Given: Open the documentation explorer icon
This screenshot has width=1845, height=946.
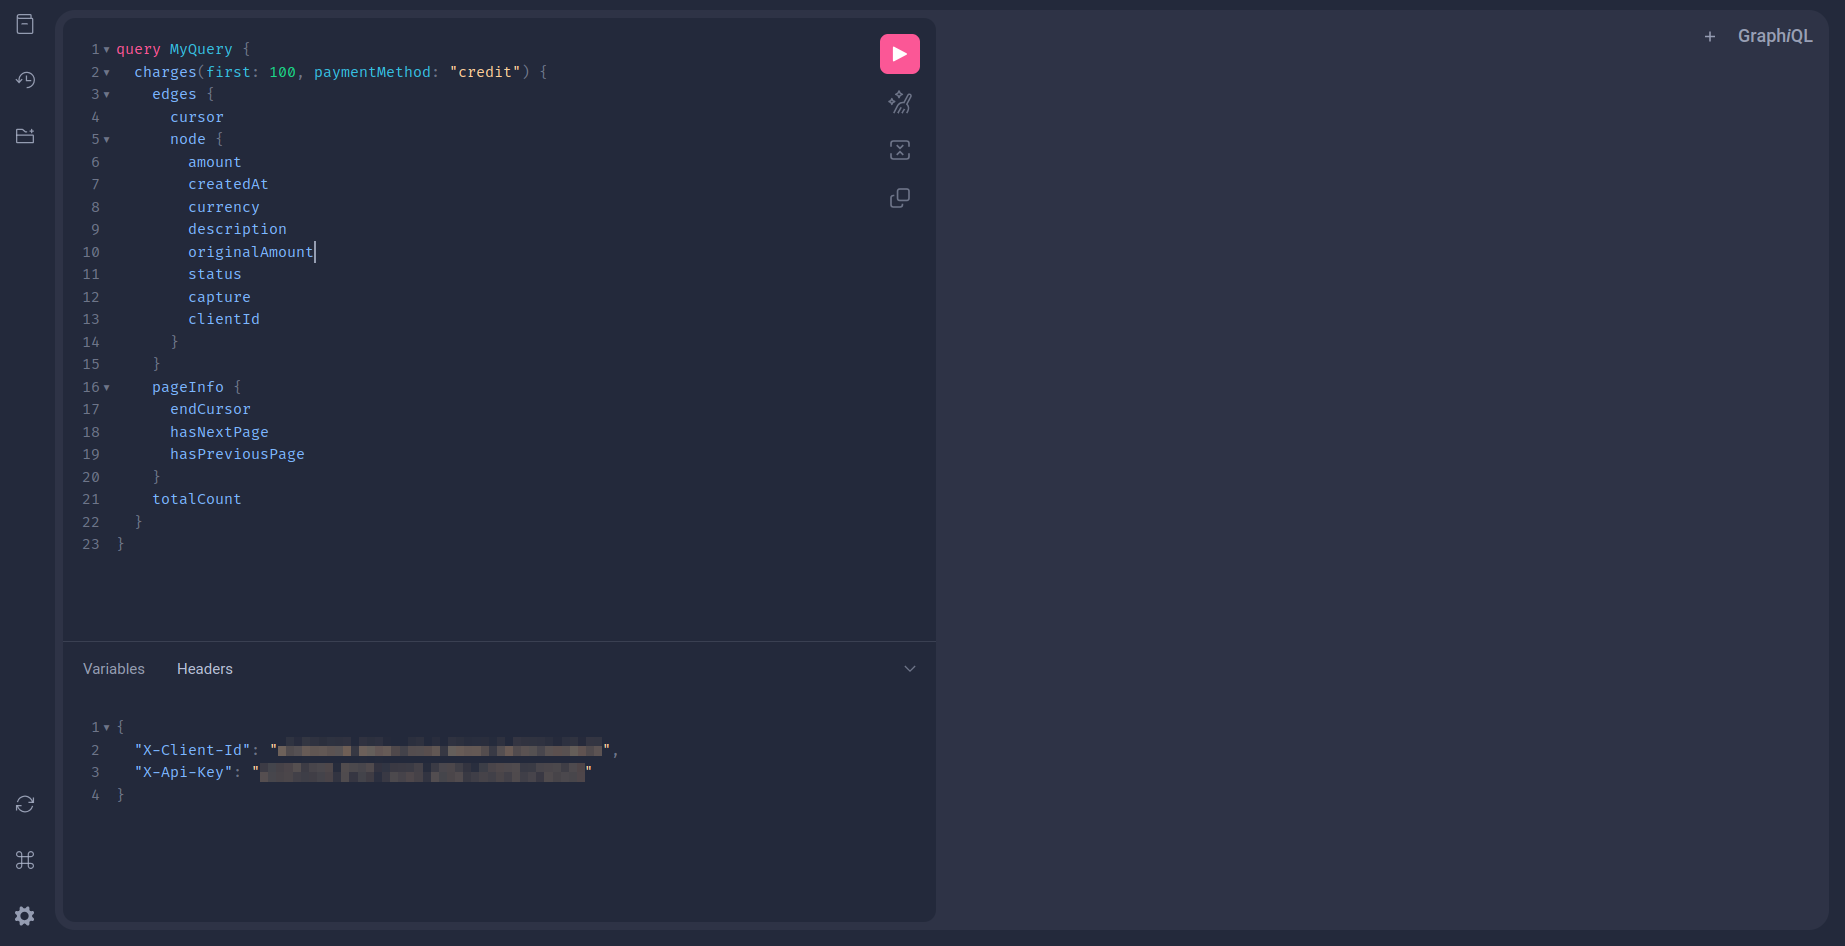Looking at the screenshot, I should 25,24.
